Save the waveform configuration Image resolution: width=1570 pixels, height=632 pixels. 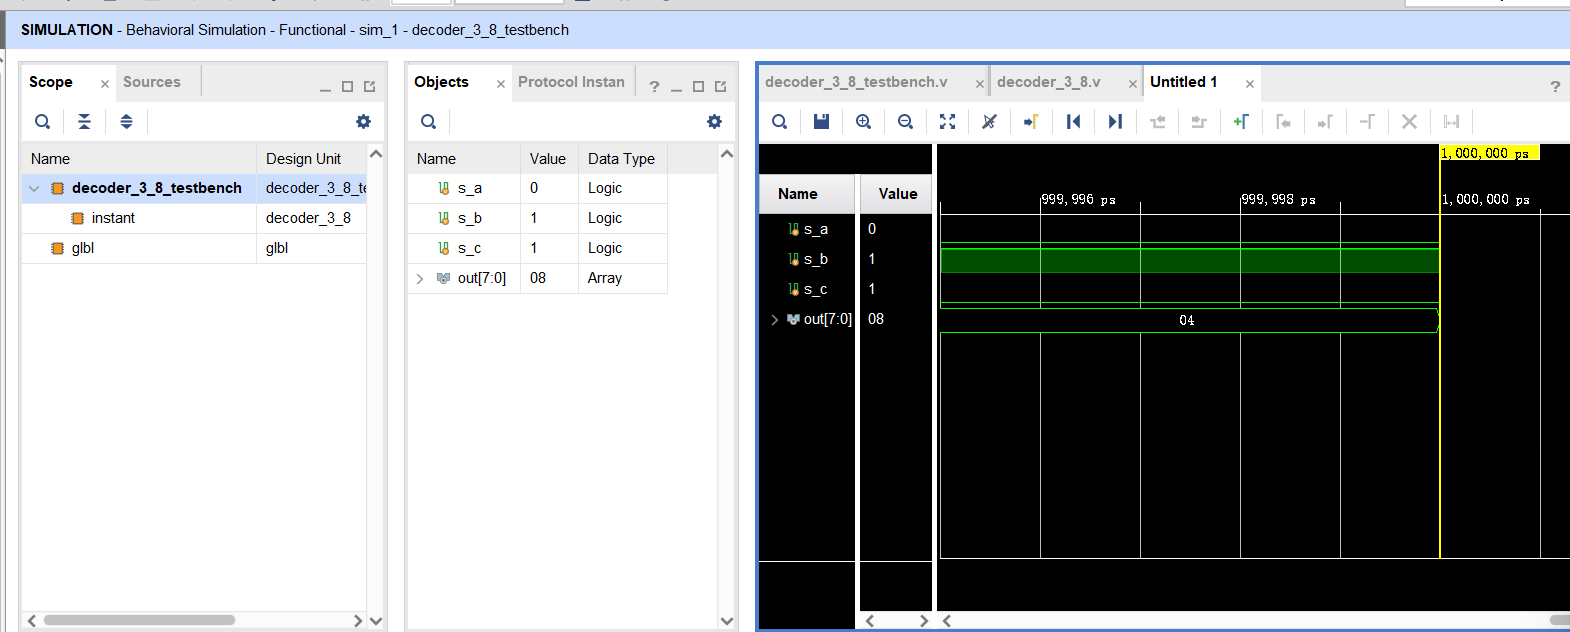(x=821, y=121)
